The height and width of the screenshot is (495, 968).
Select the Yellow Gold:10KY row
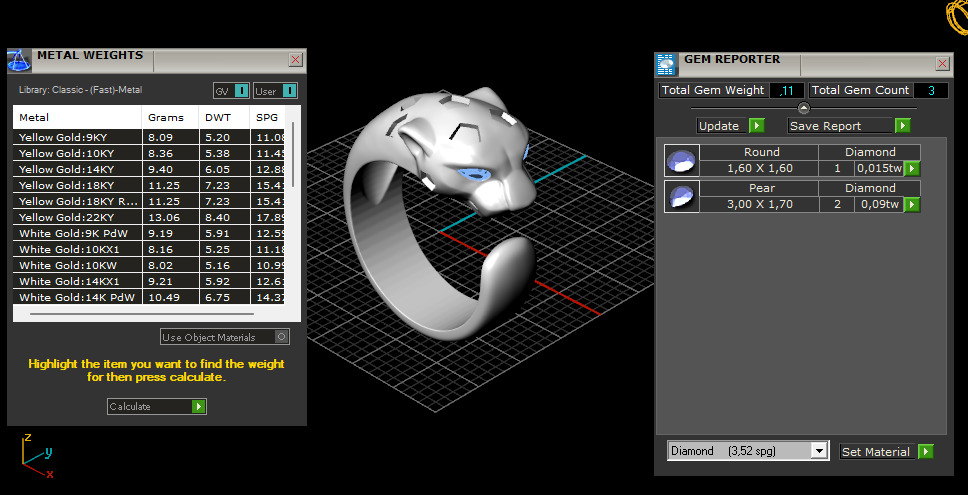[149, 153]
